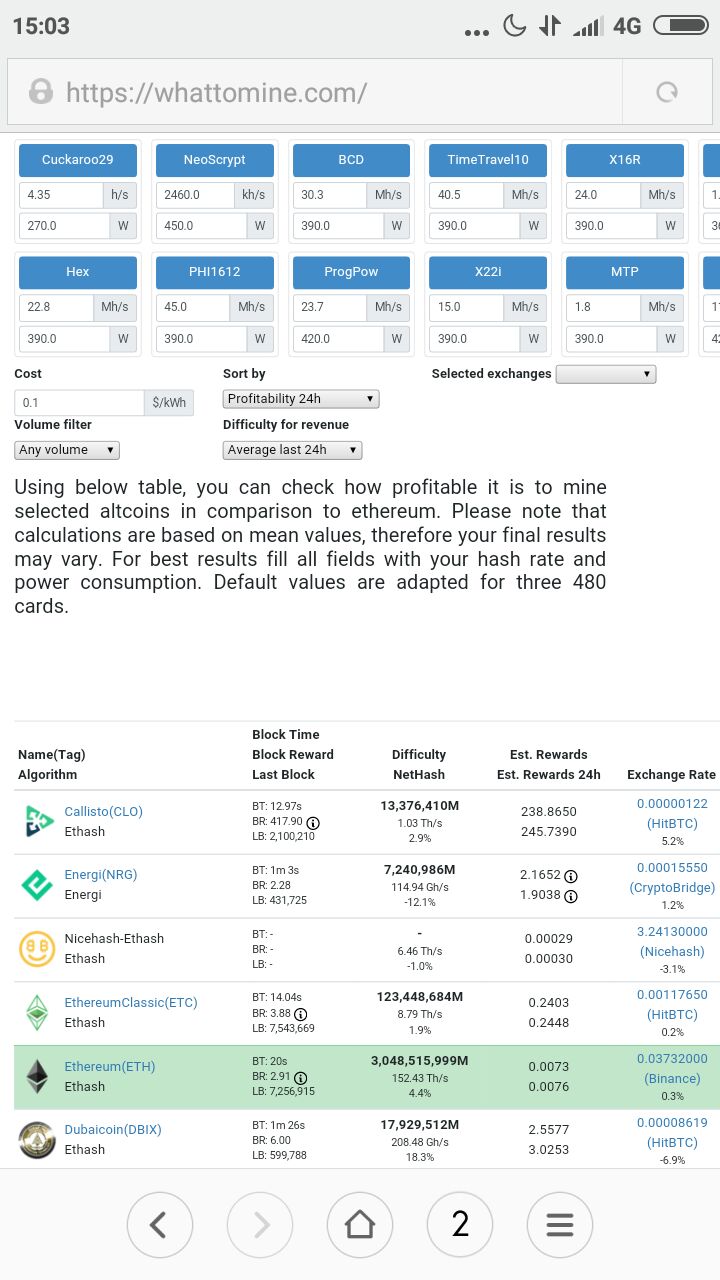
Task: Click info icon beside Ethereum BR 2.91
Action: click(299, 1078)
